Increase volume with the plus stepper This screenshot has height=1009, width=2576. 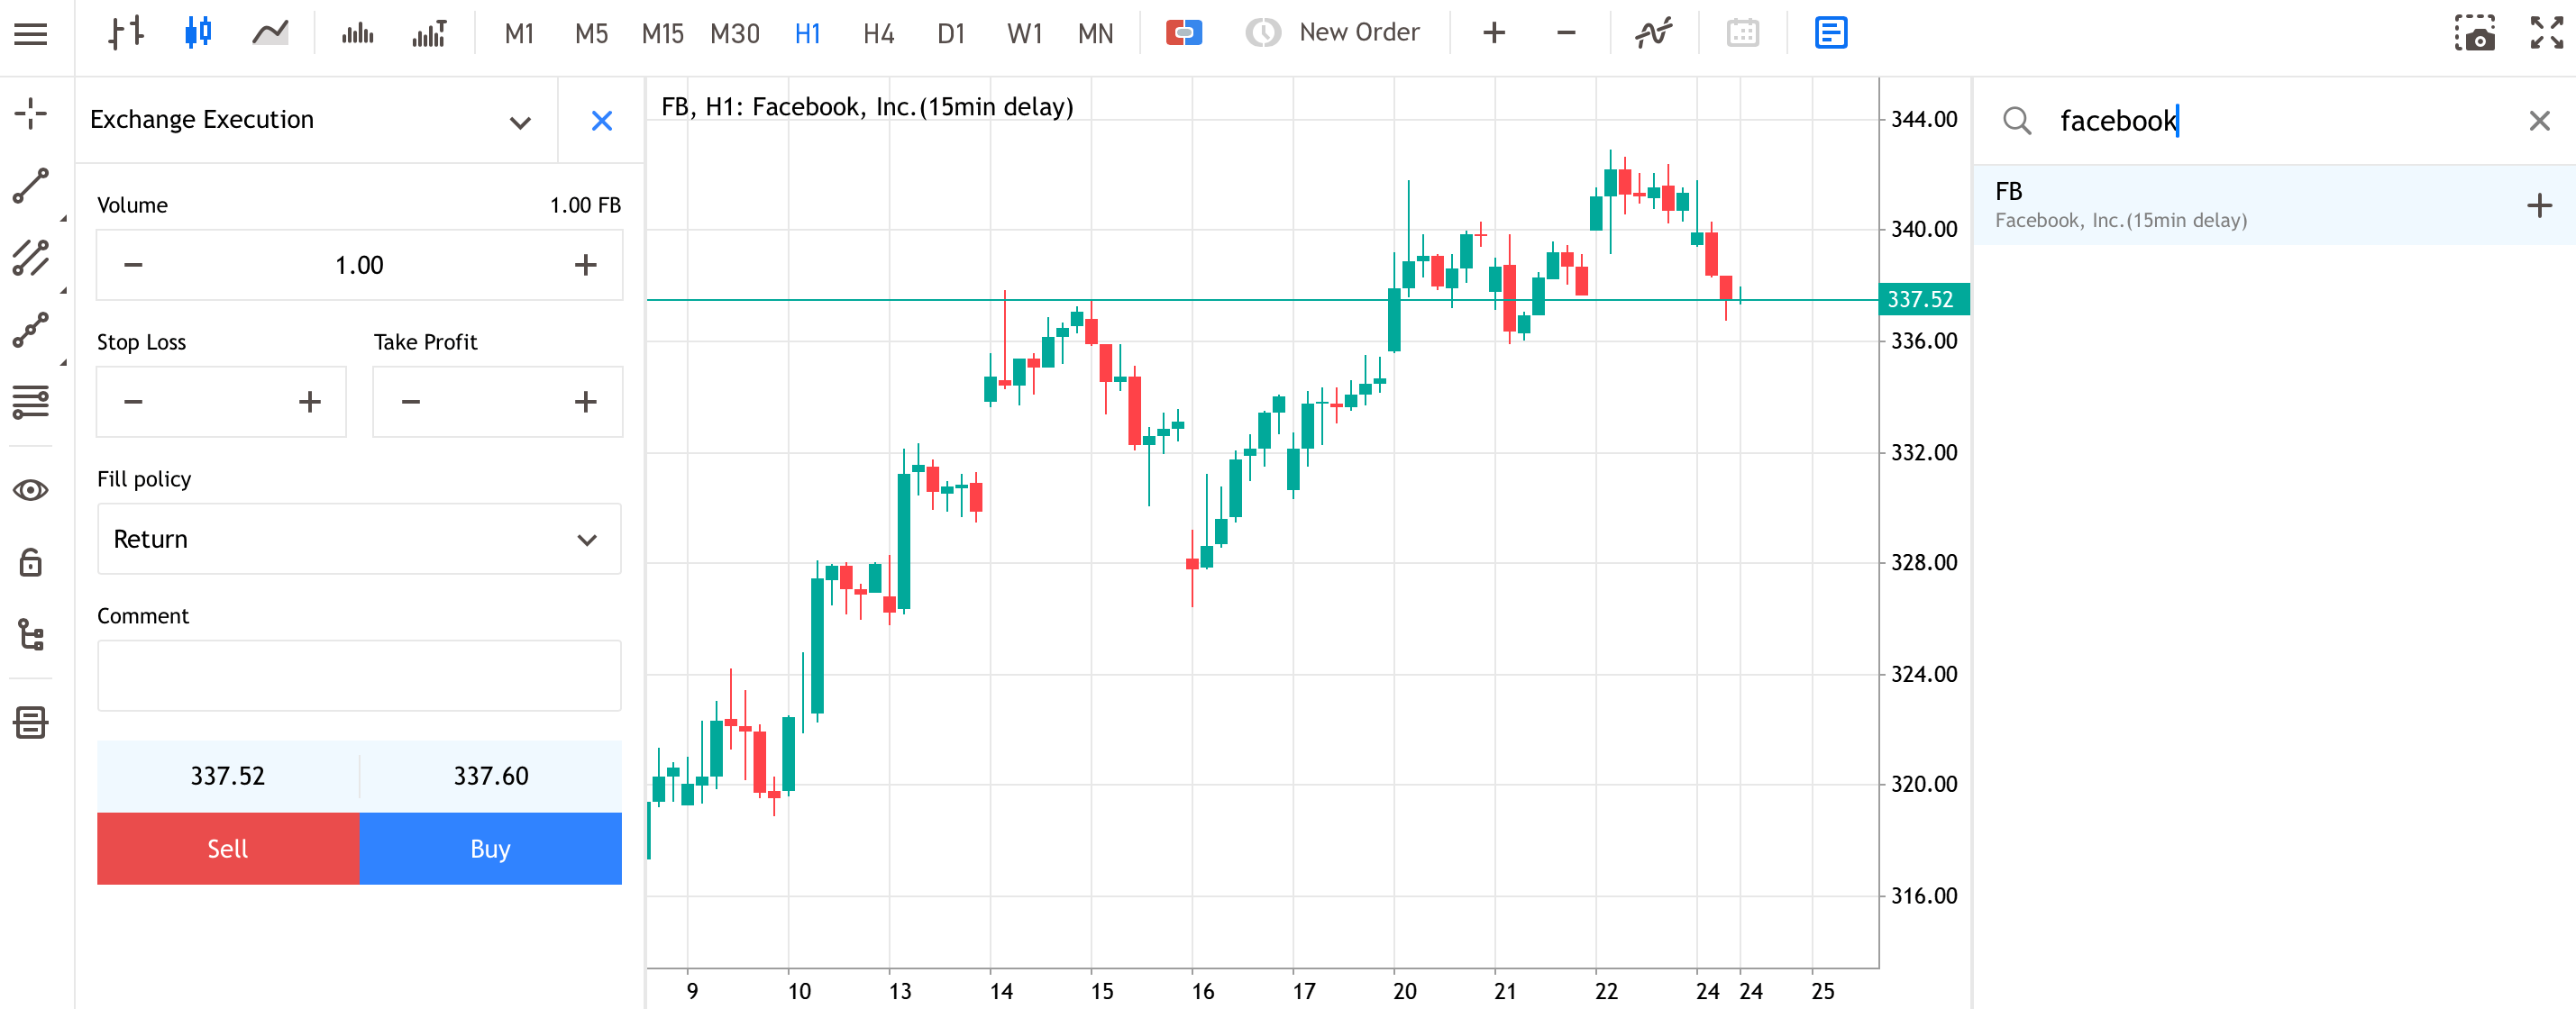(586, 265)
